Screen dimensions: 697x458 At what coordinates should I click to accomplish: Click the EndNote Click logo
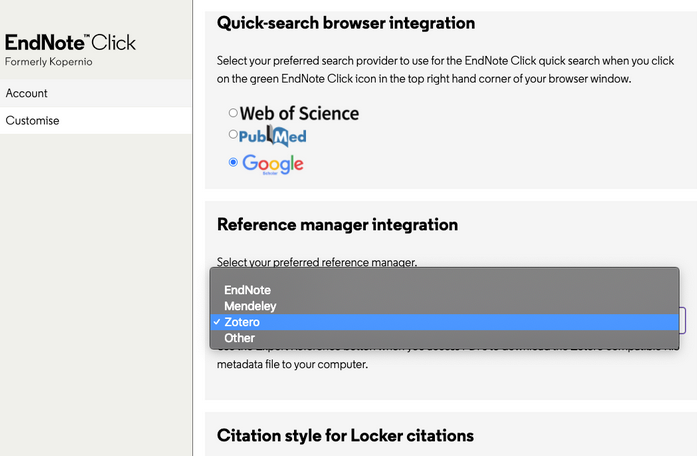[70, 43]
